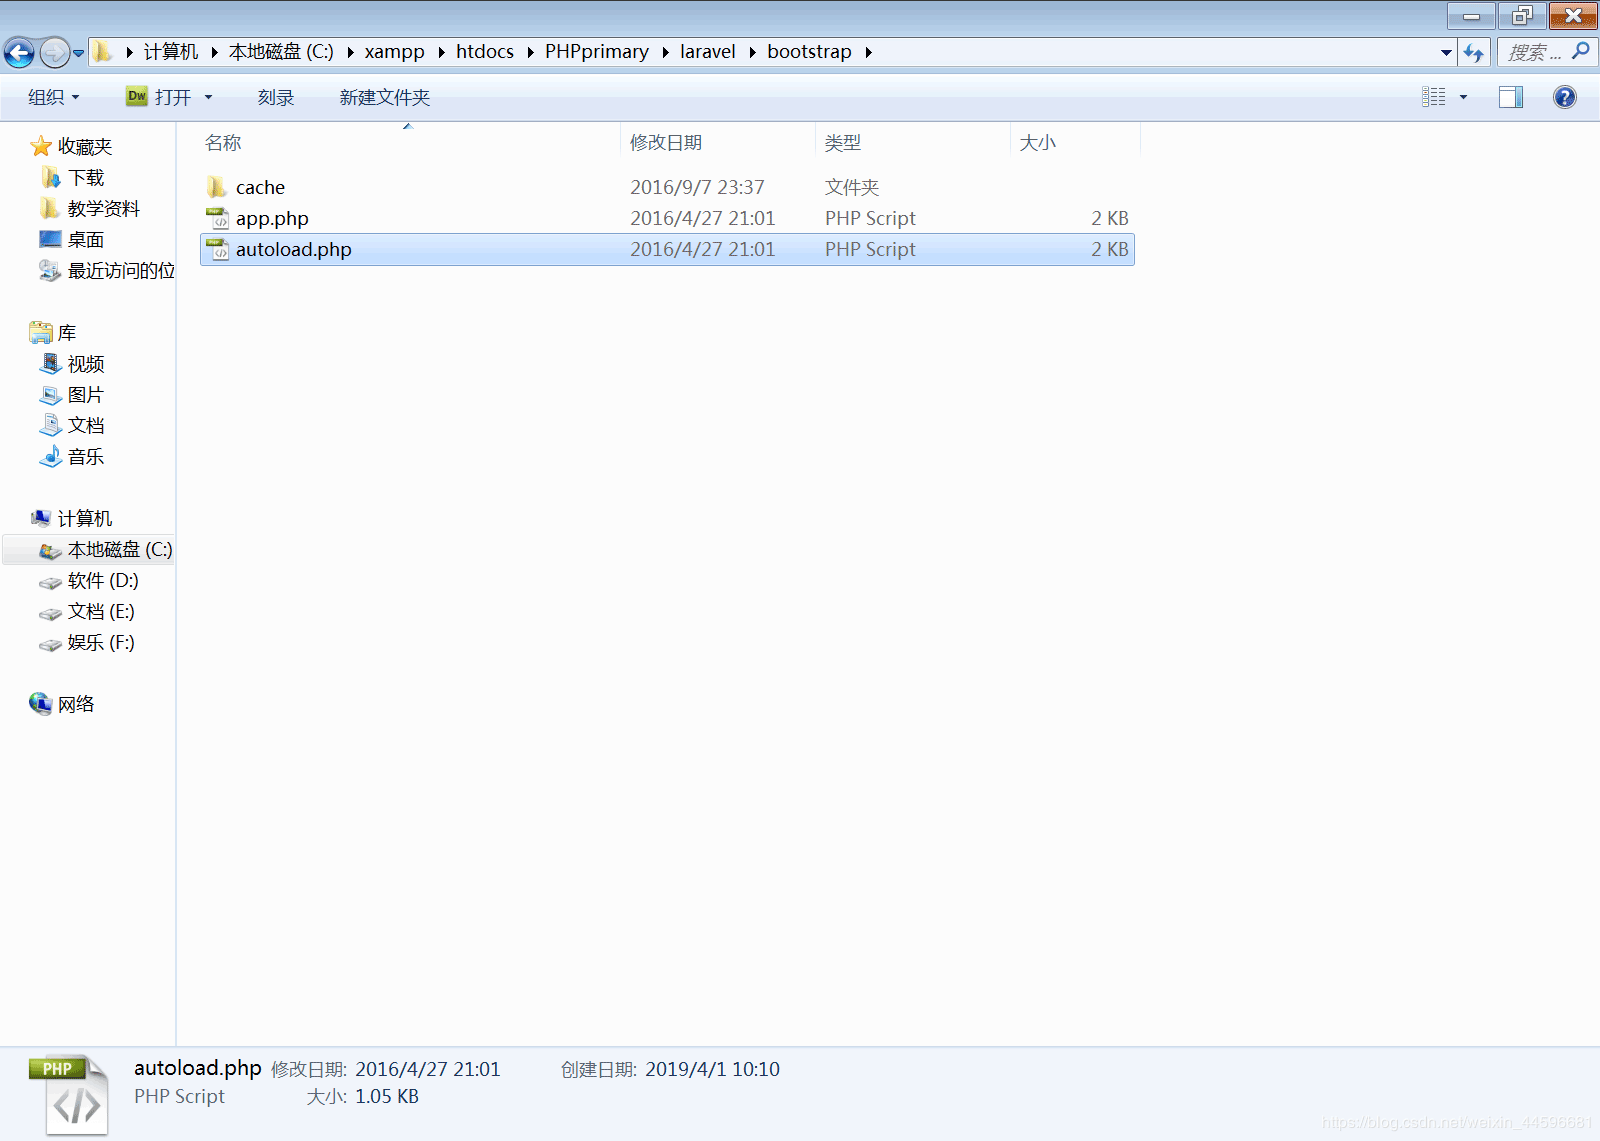Change view with the view mode icon
Screen dimensions: 1600x1141
click(x=1434, y=97)
